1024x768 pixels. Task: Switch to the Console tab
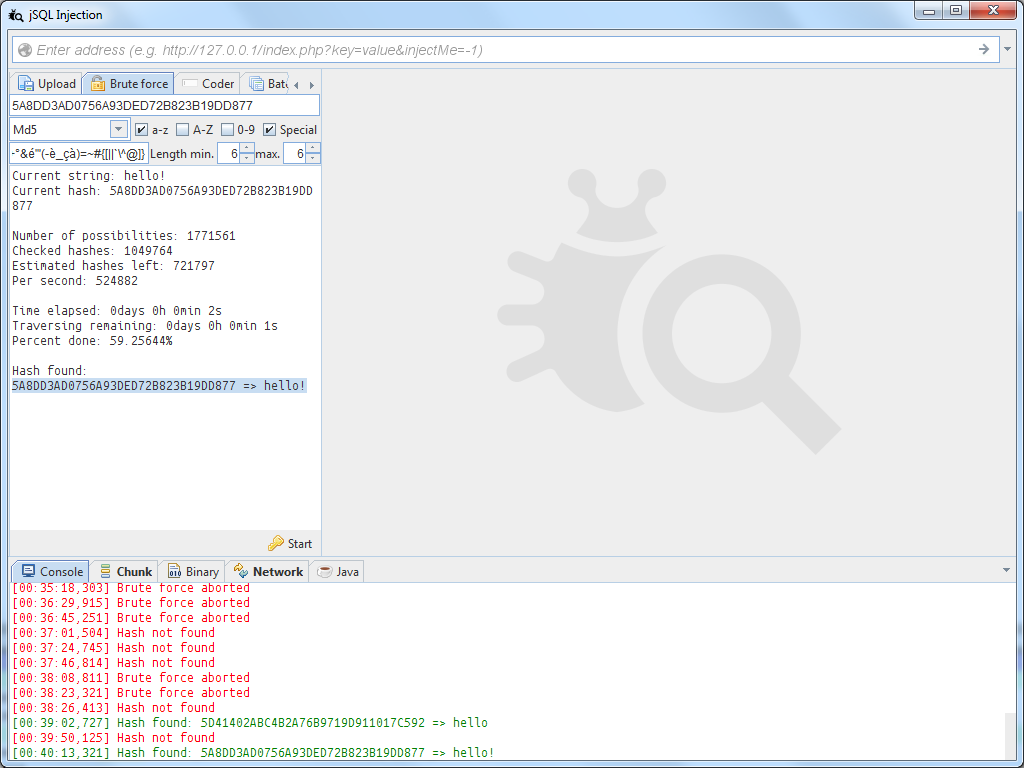click(x=51, y=571)
